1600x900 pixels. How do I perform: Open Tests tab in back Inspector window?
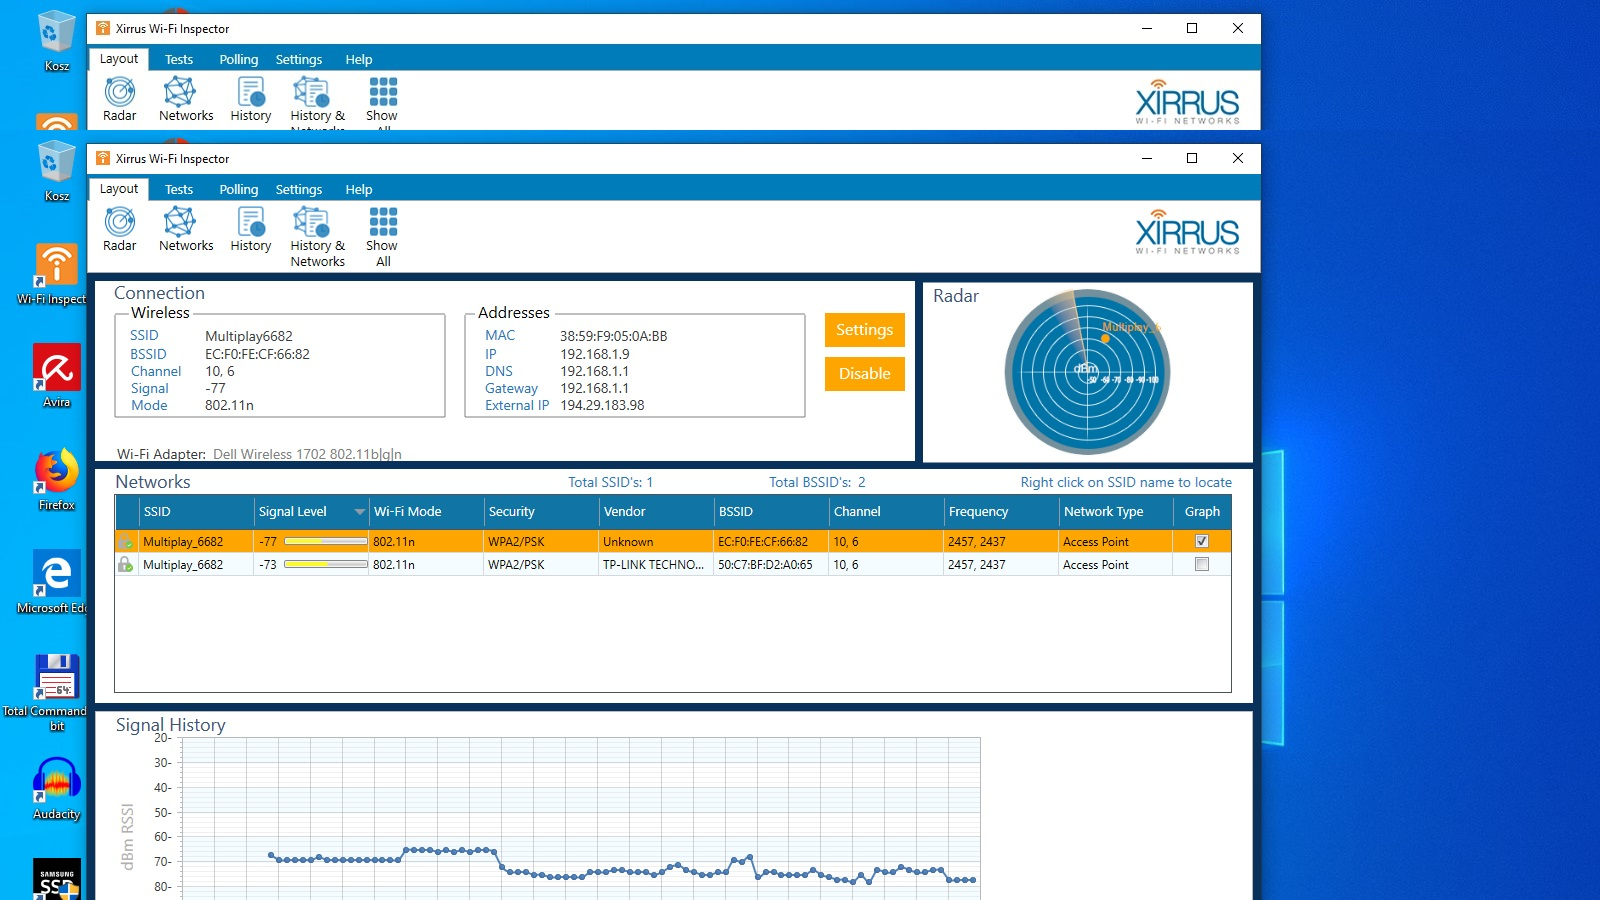179,59
